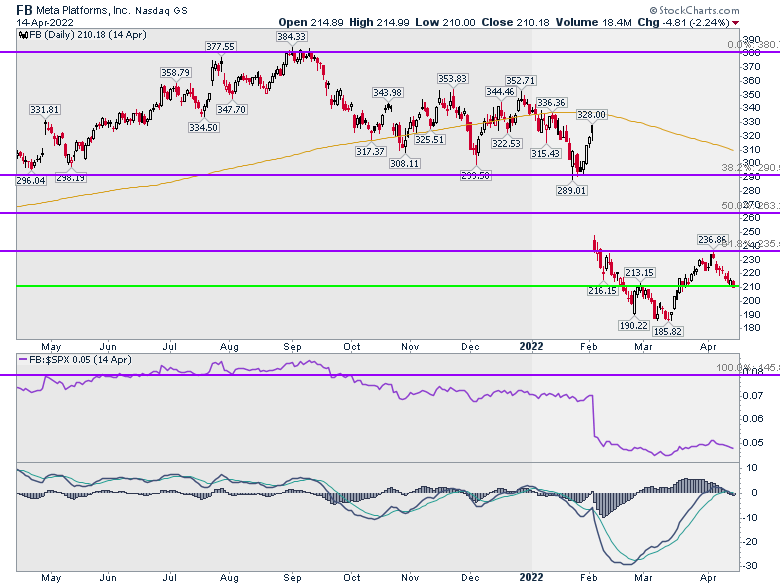Select the 317.37 price label
Image resolution: width=780 pixels, height=586 pixels.
point(370,151)
